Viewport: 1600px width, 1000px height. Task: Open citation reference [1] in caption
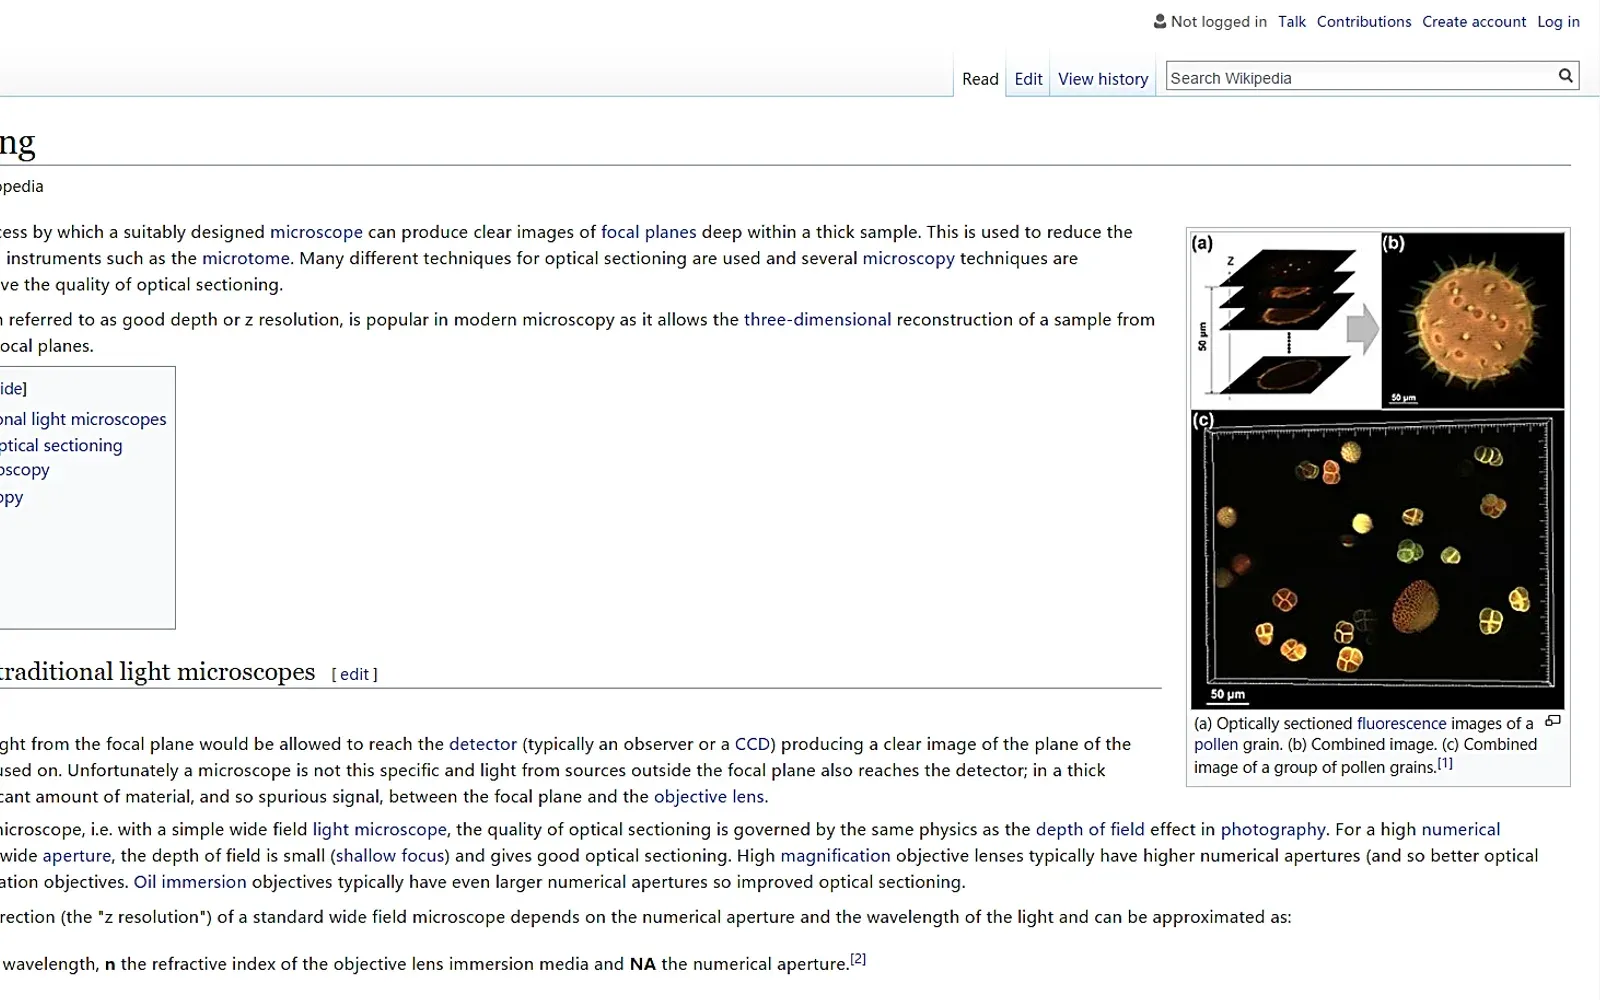[x=1445, y=763]
